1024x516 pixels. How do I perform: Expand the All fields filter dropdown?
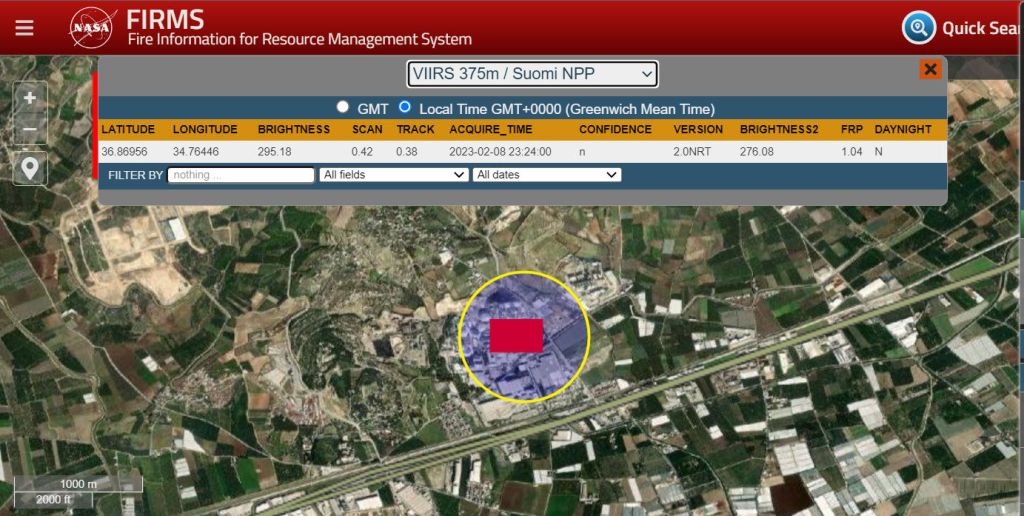click(393, 175)
